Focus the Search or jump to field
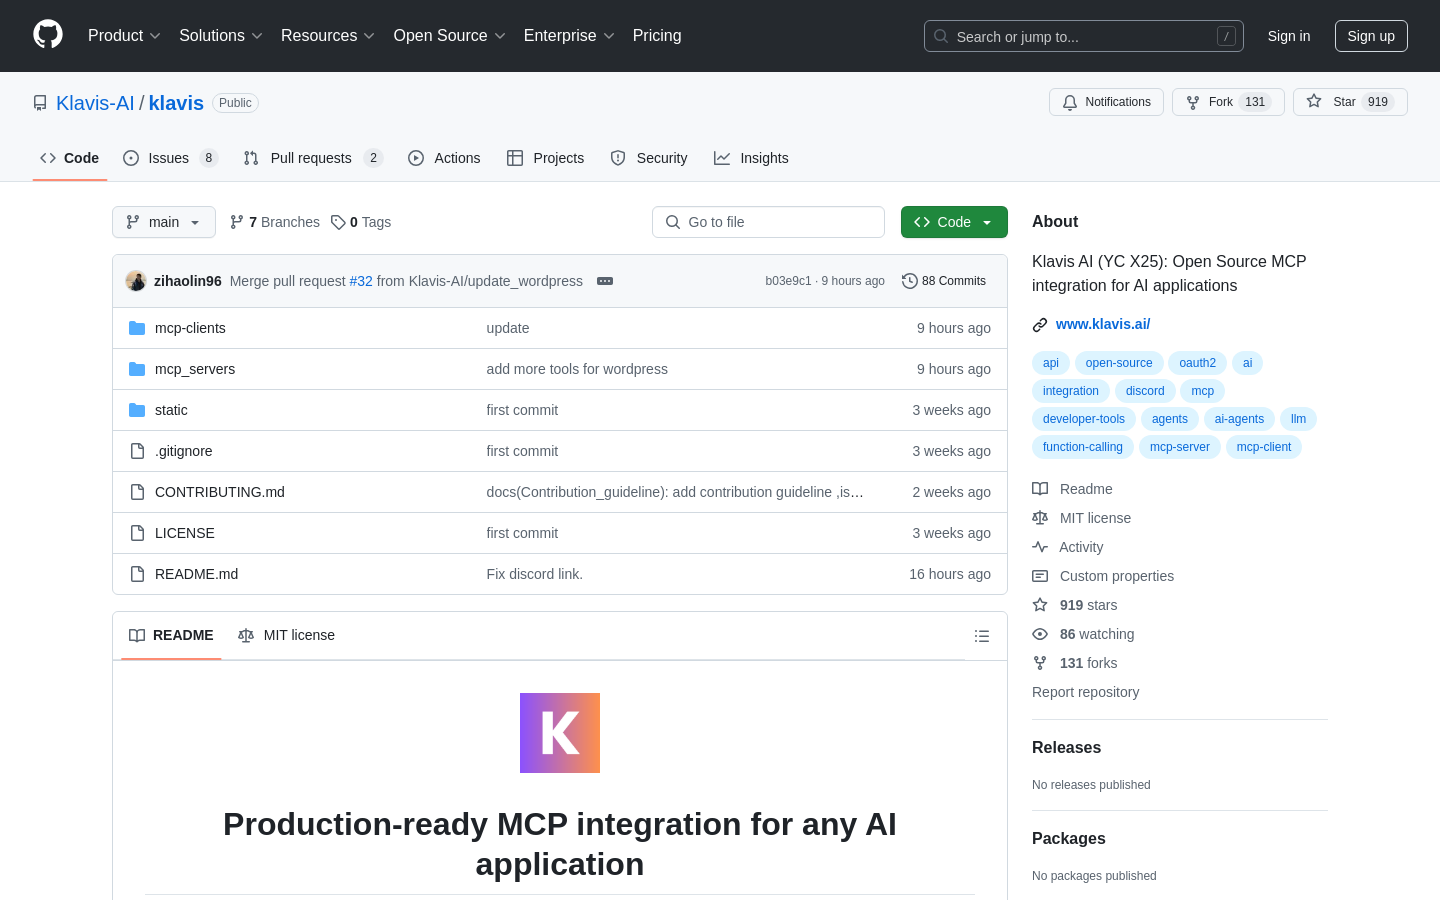This screenshot has width=1440, height=900. pyautogui.click(x=1084, y=36)
